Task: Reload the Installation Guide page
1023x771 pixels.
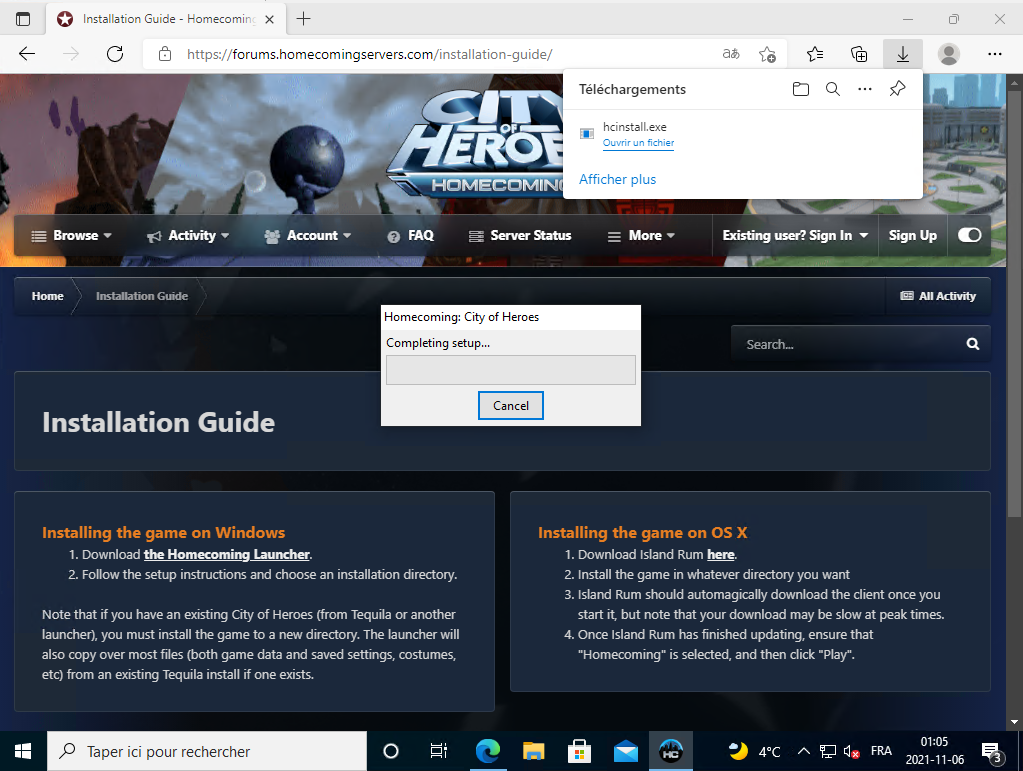Action: tap(115, 54)
